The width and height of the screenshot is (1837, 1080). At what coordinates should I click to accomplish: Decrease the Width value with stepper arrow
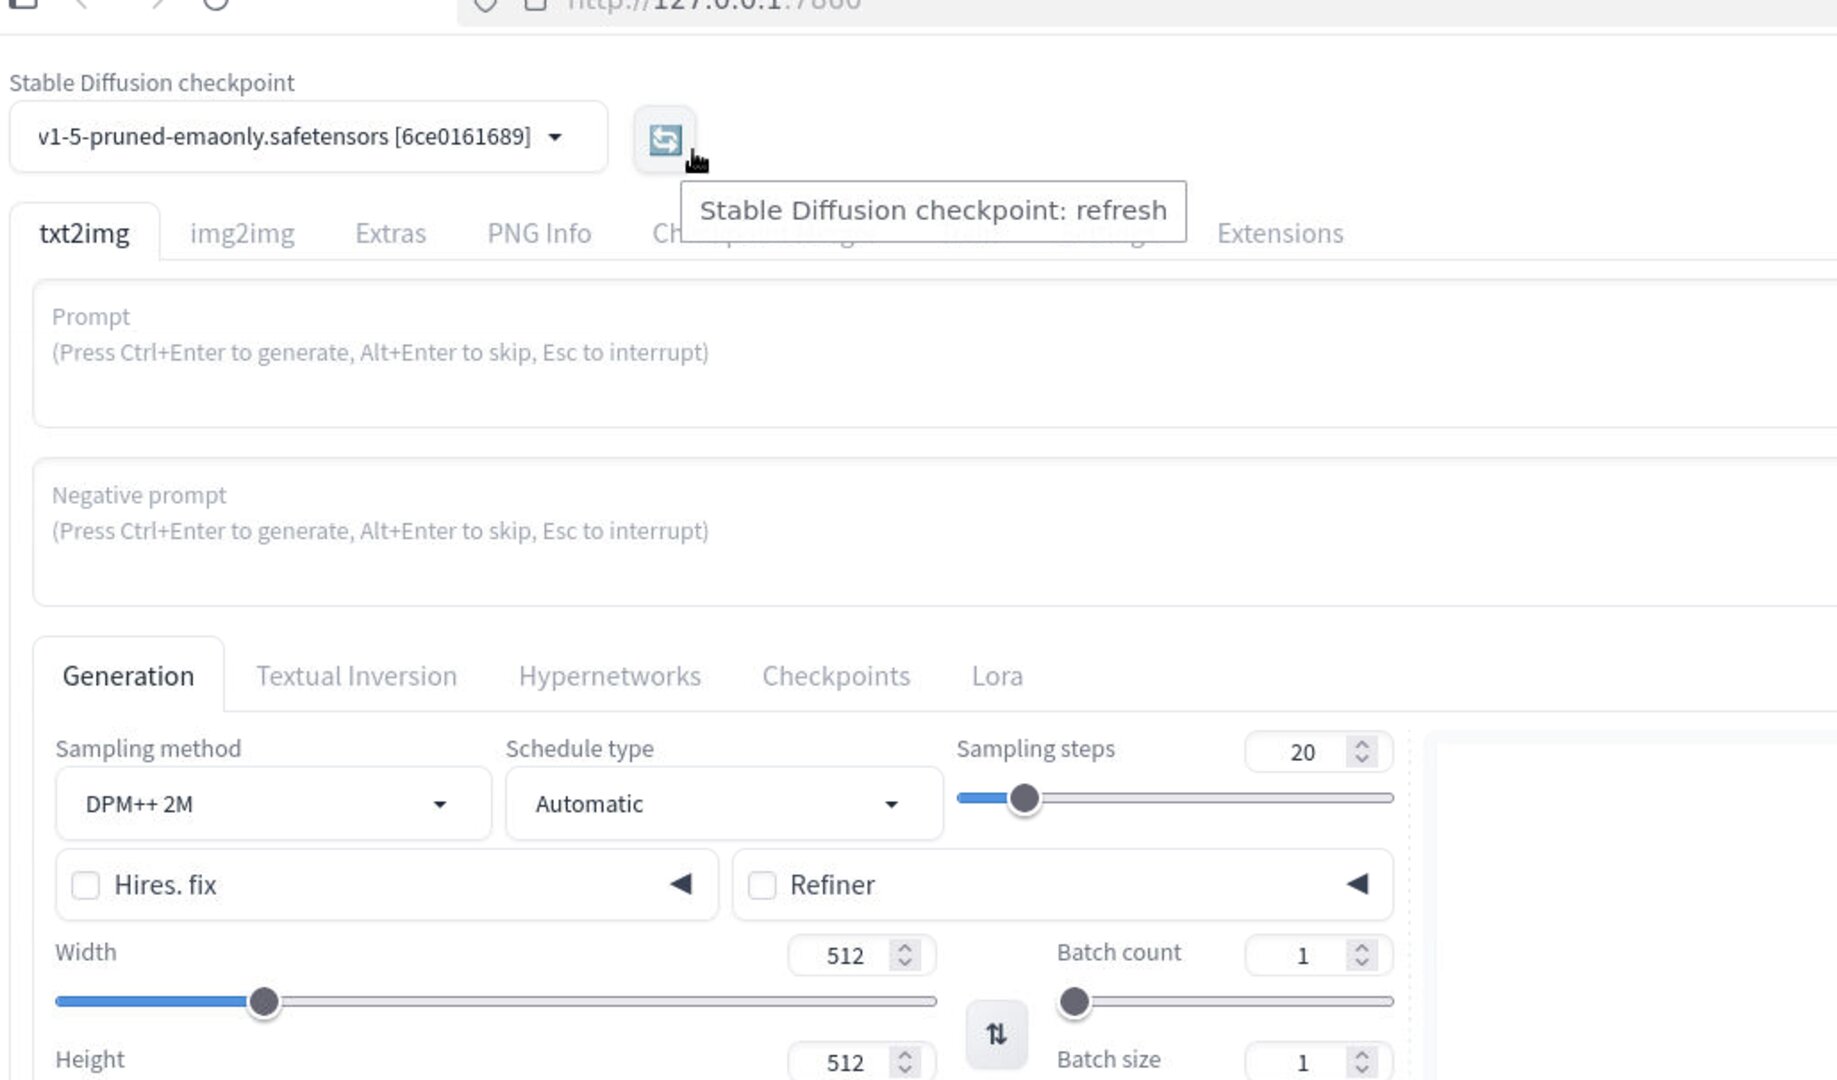[x=903, y=964]
